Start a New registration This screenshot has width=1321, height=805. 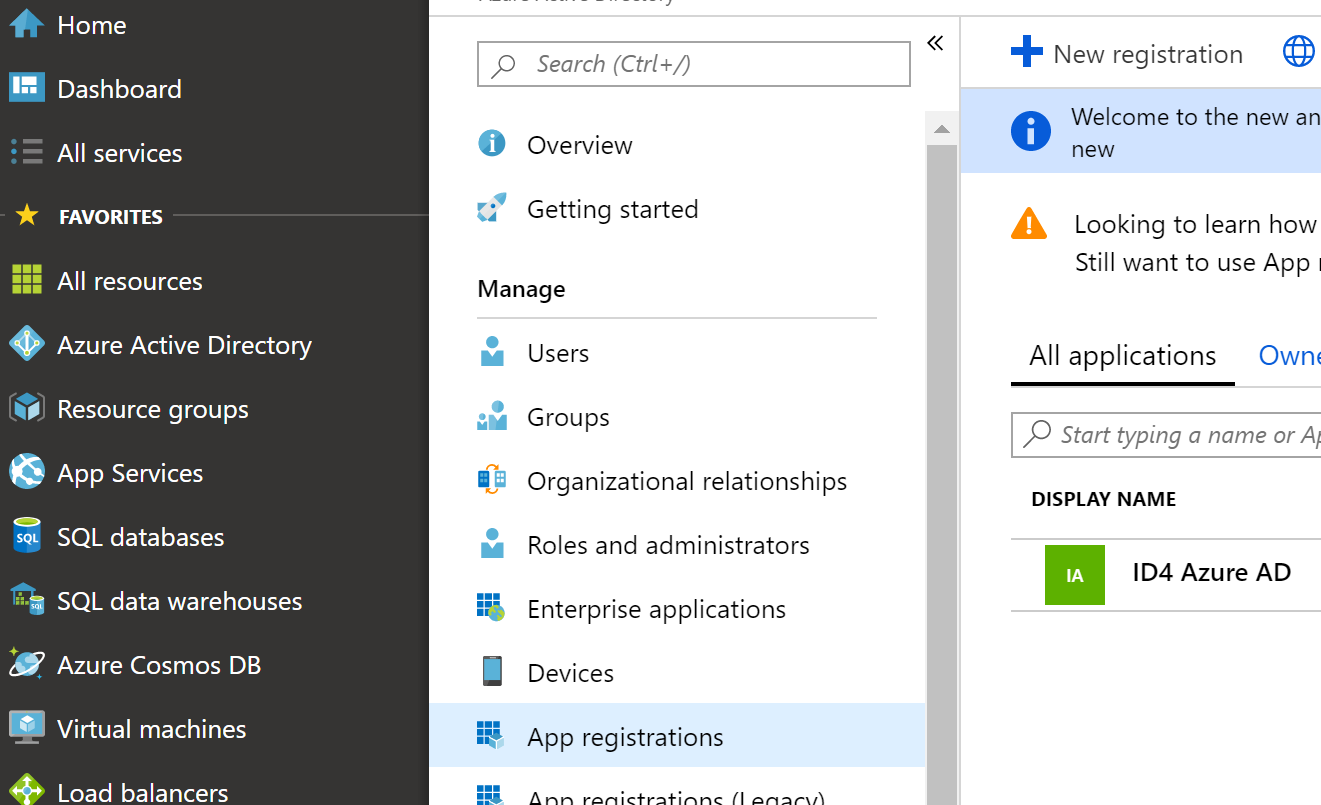point(1128,54)
